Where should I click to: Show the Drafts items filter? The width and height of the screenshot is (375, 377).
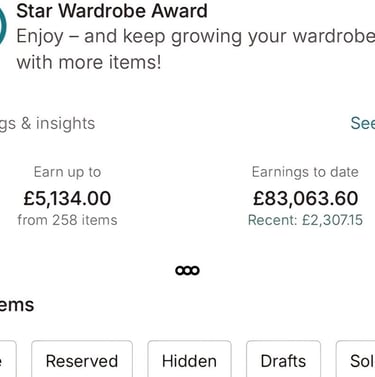tap(283, 361)
